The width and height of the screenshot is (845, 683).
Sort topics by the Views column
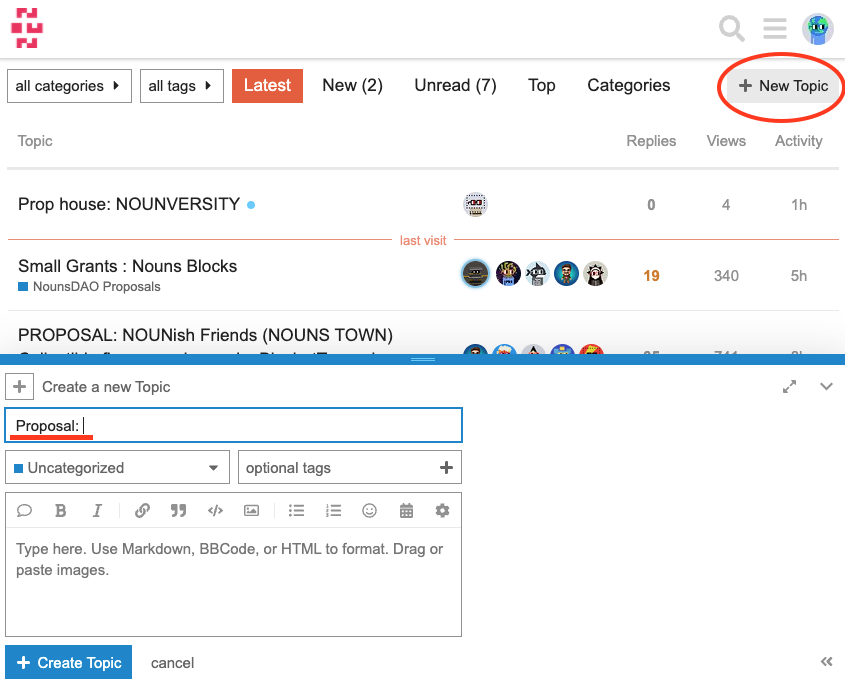(x=726, y=141)
